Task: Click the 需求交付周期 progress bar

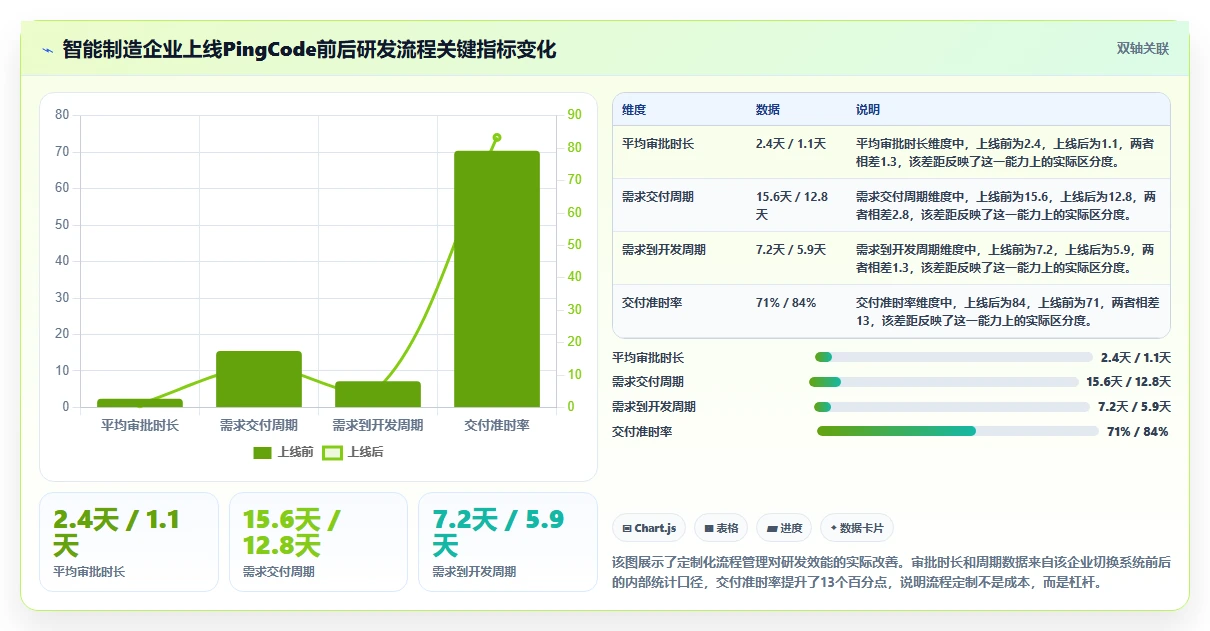Action: (944, 382)
